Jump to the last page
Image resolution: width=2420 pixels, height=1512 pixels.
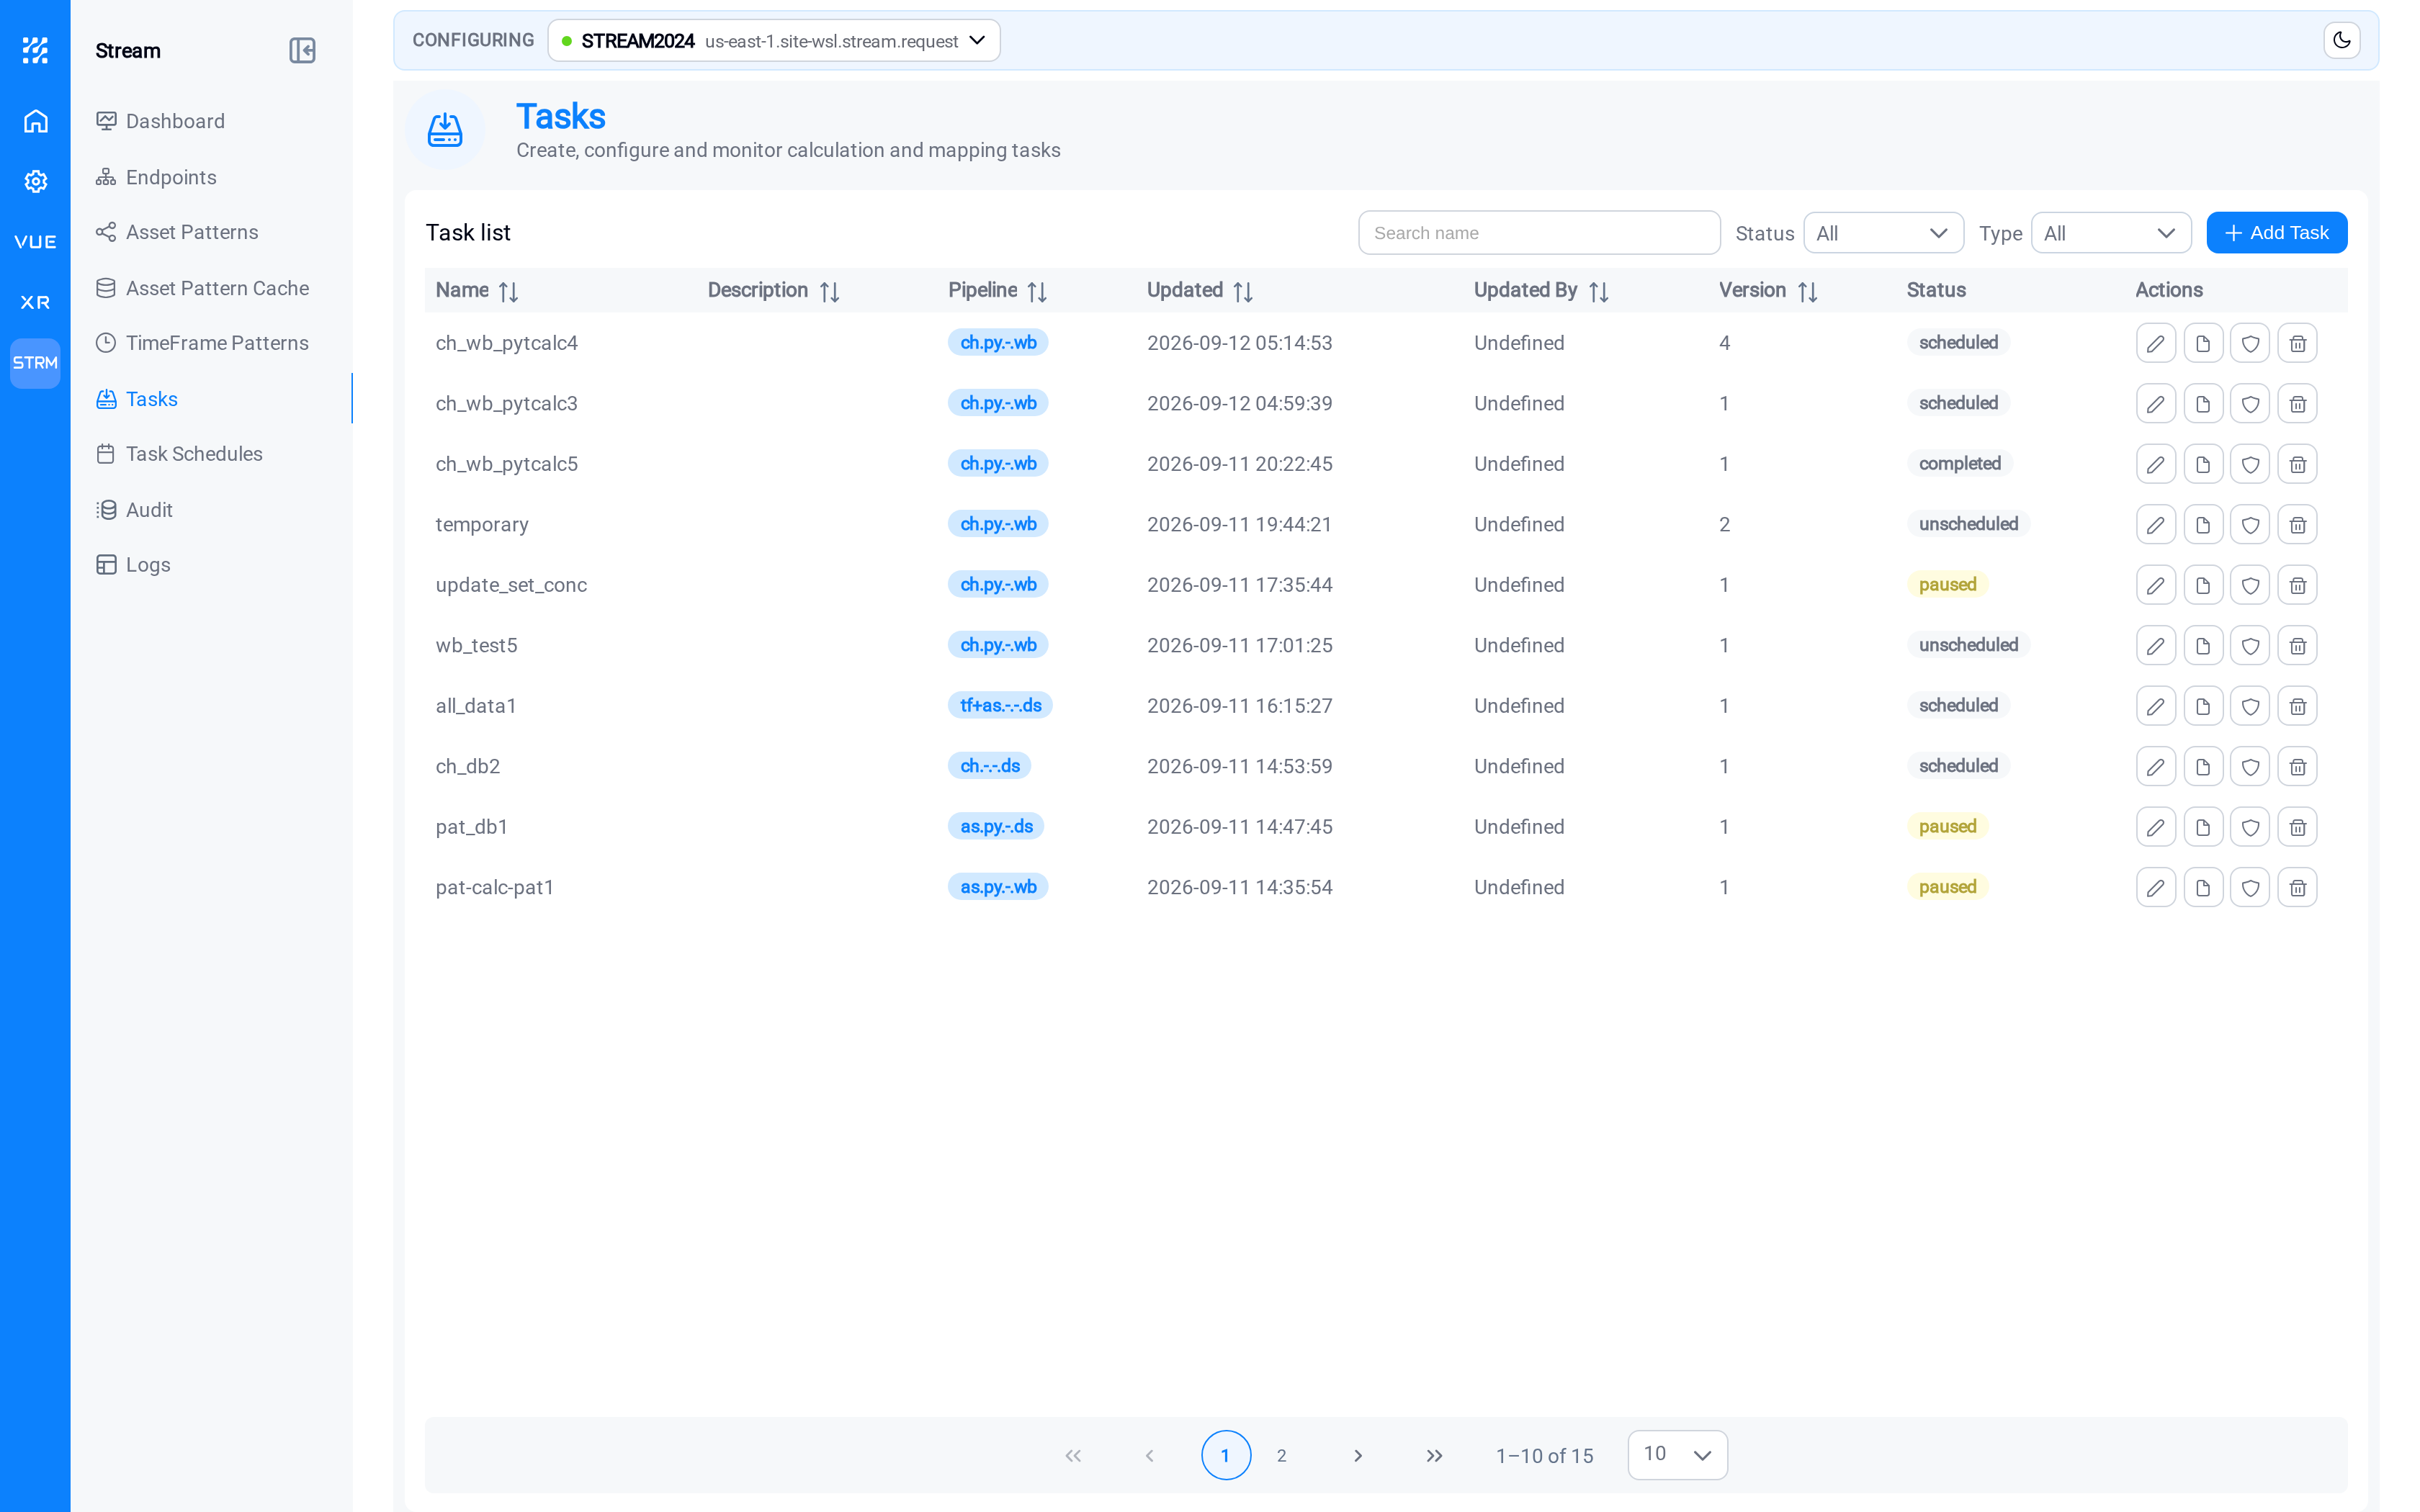coord(1434,1455)
